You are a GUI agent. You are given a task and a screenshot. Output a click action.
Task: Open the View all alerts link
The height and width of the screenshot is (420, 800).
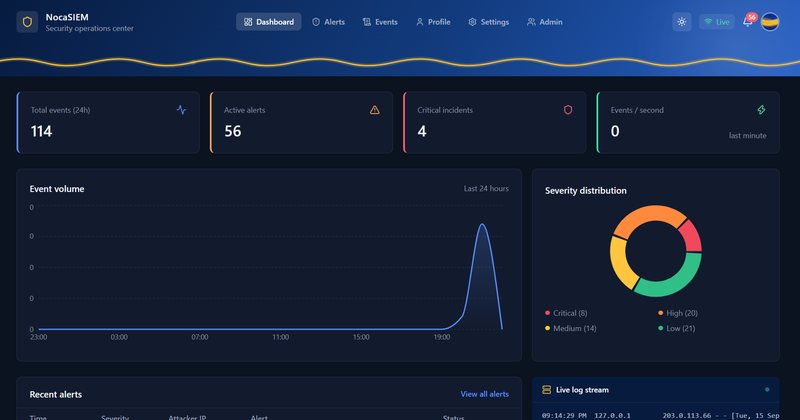click(x=484, y=394)
